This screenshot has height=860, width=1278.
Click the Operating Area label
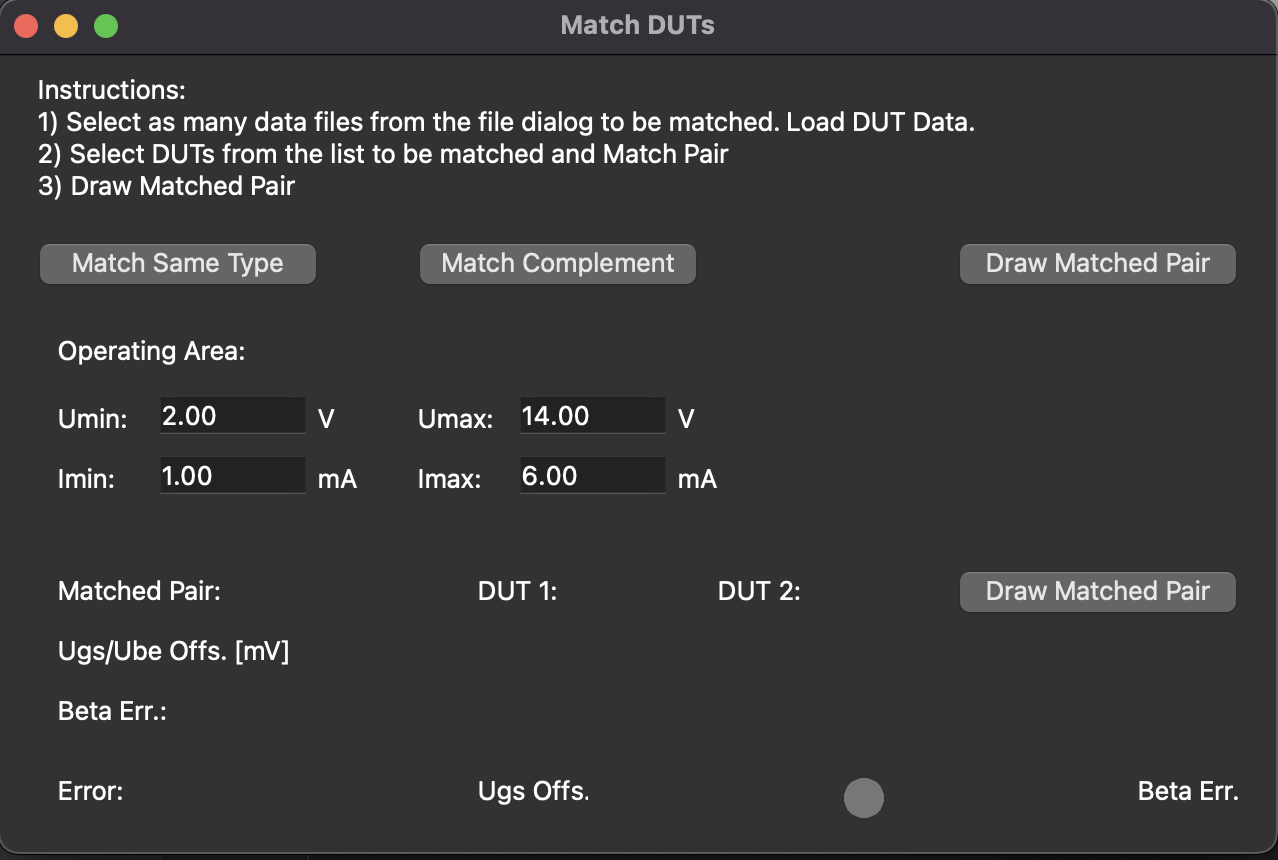point(152,352)
